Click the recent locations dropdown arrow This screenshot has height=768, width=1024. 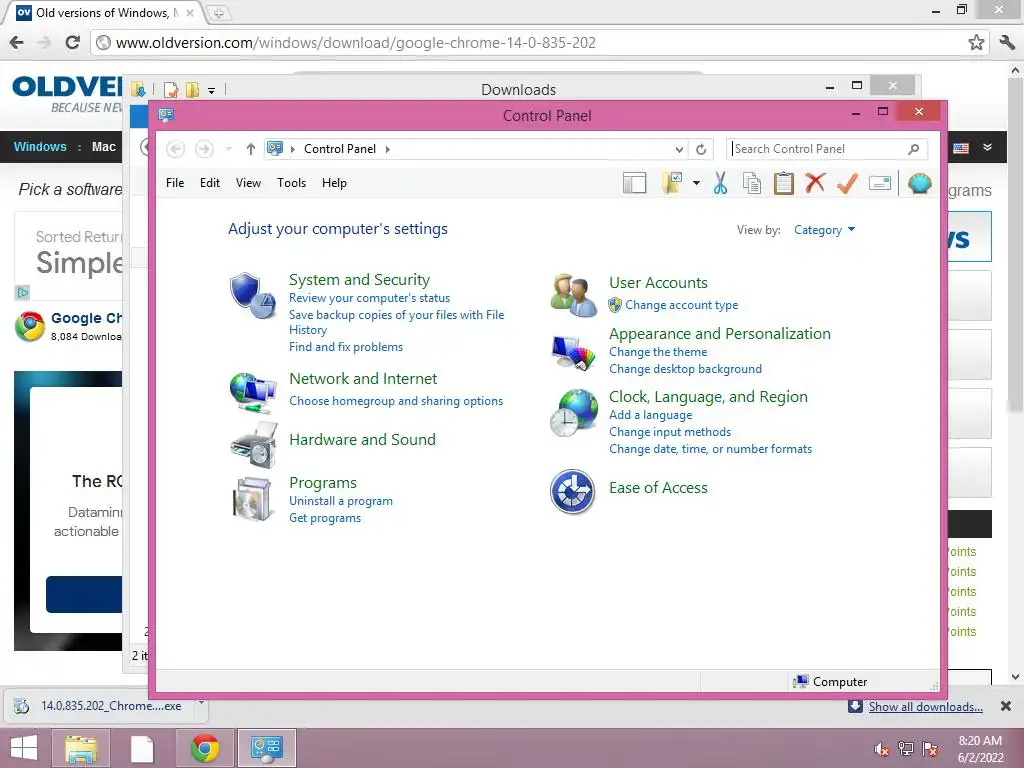229,150
